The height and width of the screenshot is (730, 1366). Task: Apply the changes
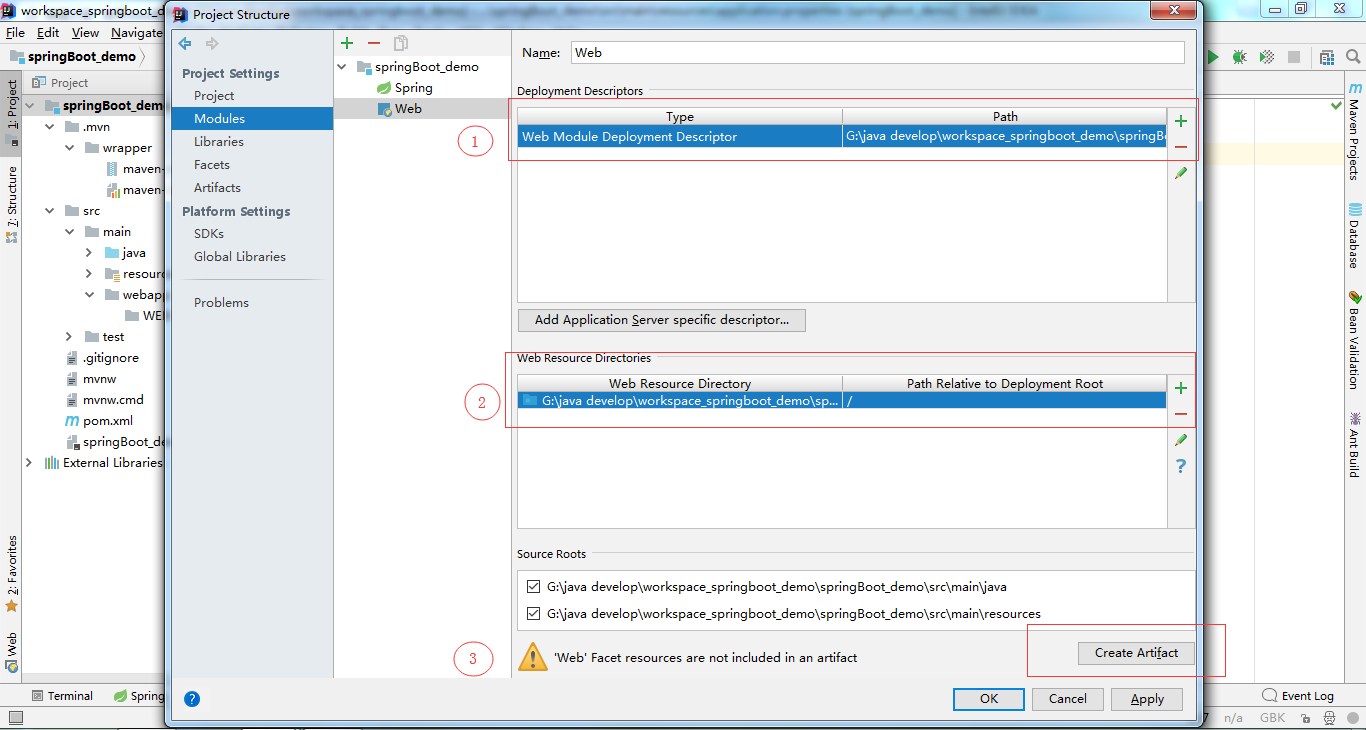[x=1147, y=699]
